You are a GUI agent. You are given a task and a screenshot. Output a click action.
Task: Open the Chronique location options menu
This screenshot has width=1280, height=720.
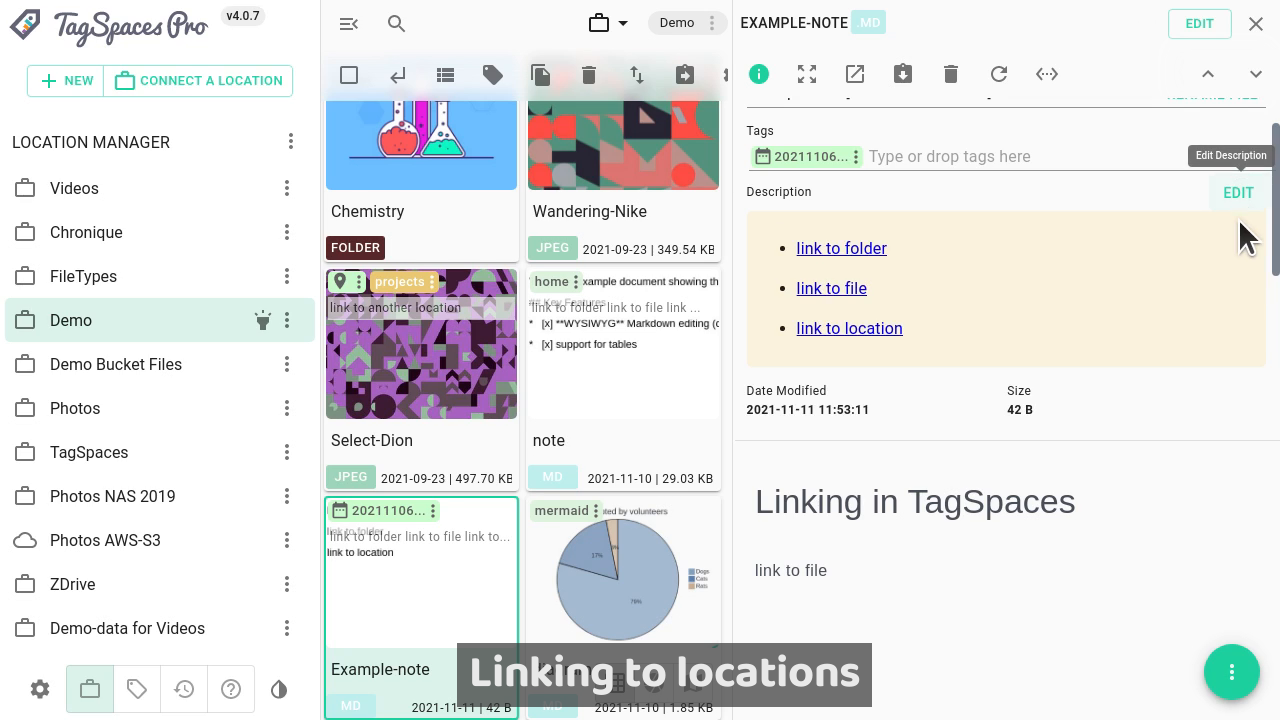click(287, 232)
